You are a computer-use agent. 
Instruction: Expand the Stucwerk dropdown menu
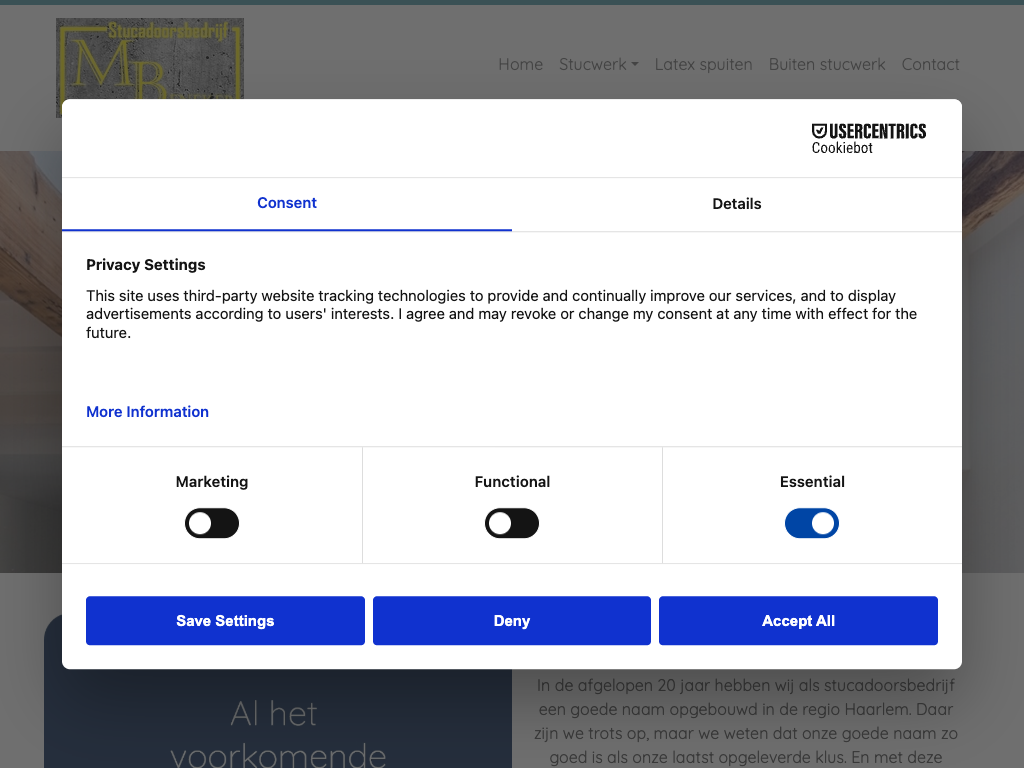tap(598, 64)
